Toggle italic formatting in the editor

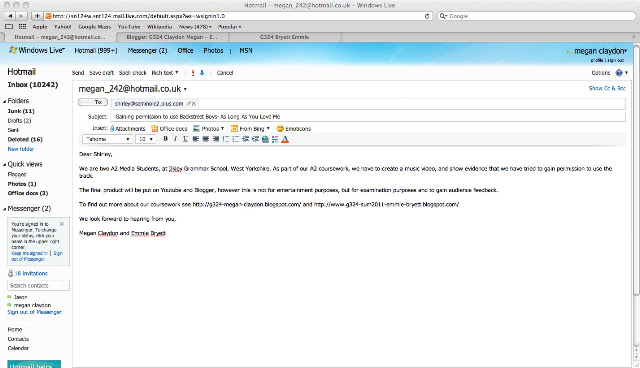click(176, 139)
